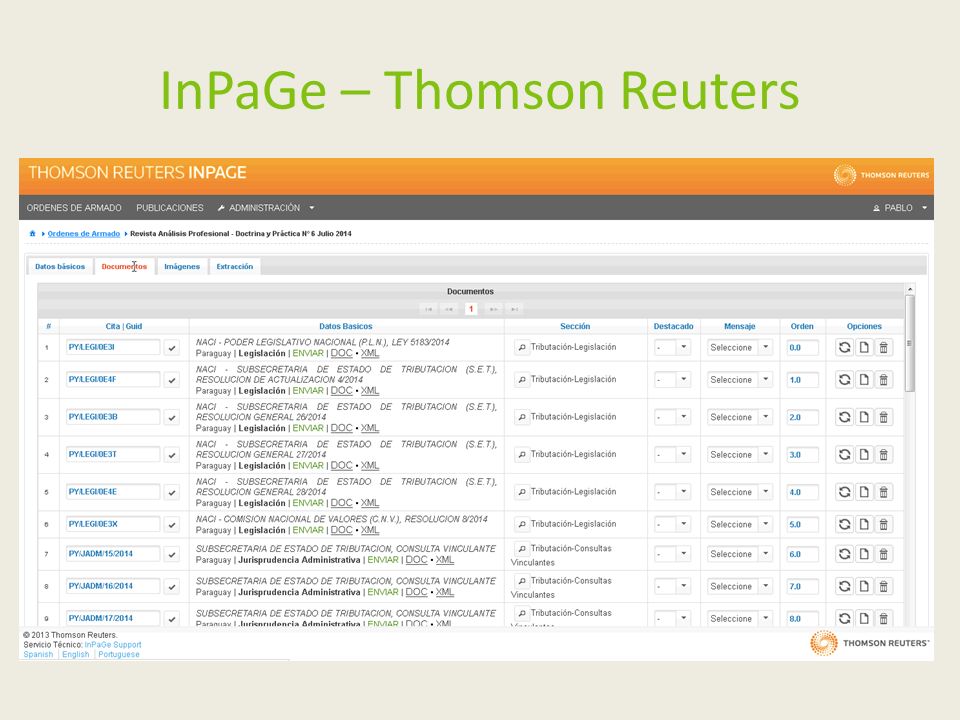Click ENVIAR link in row 1
The height and width of the screenshot is (720, 960).
tap(308, 353)
